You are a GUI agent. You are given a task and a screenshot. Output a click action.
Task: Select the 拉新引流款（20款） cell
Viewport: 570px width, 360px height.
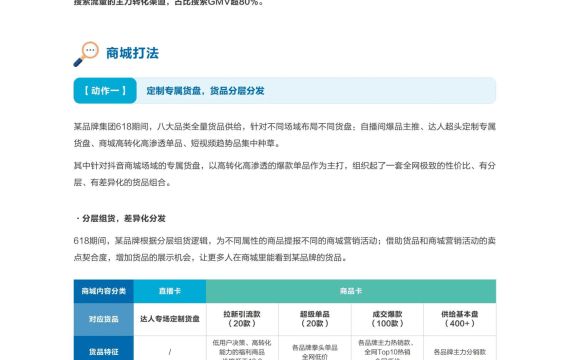click(242, 319)
